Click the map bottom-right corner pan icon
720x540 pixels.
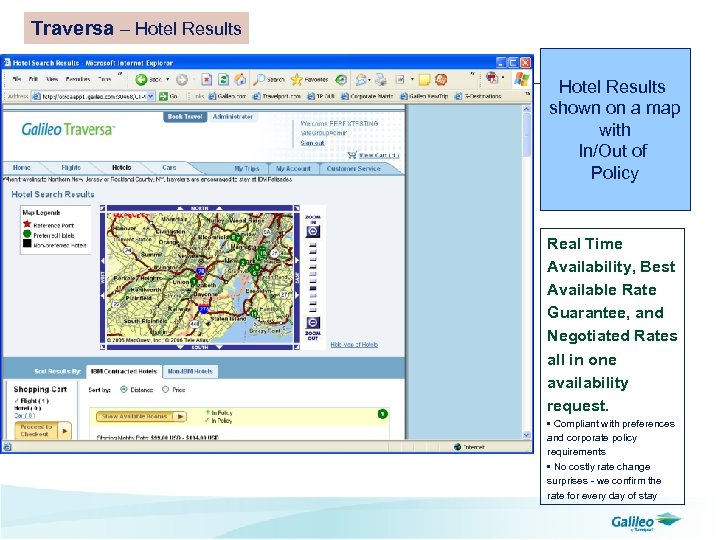coord(297,347)
